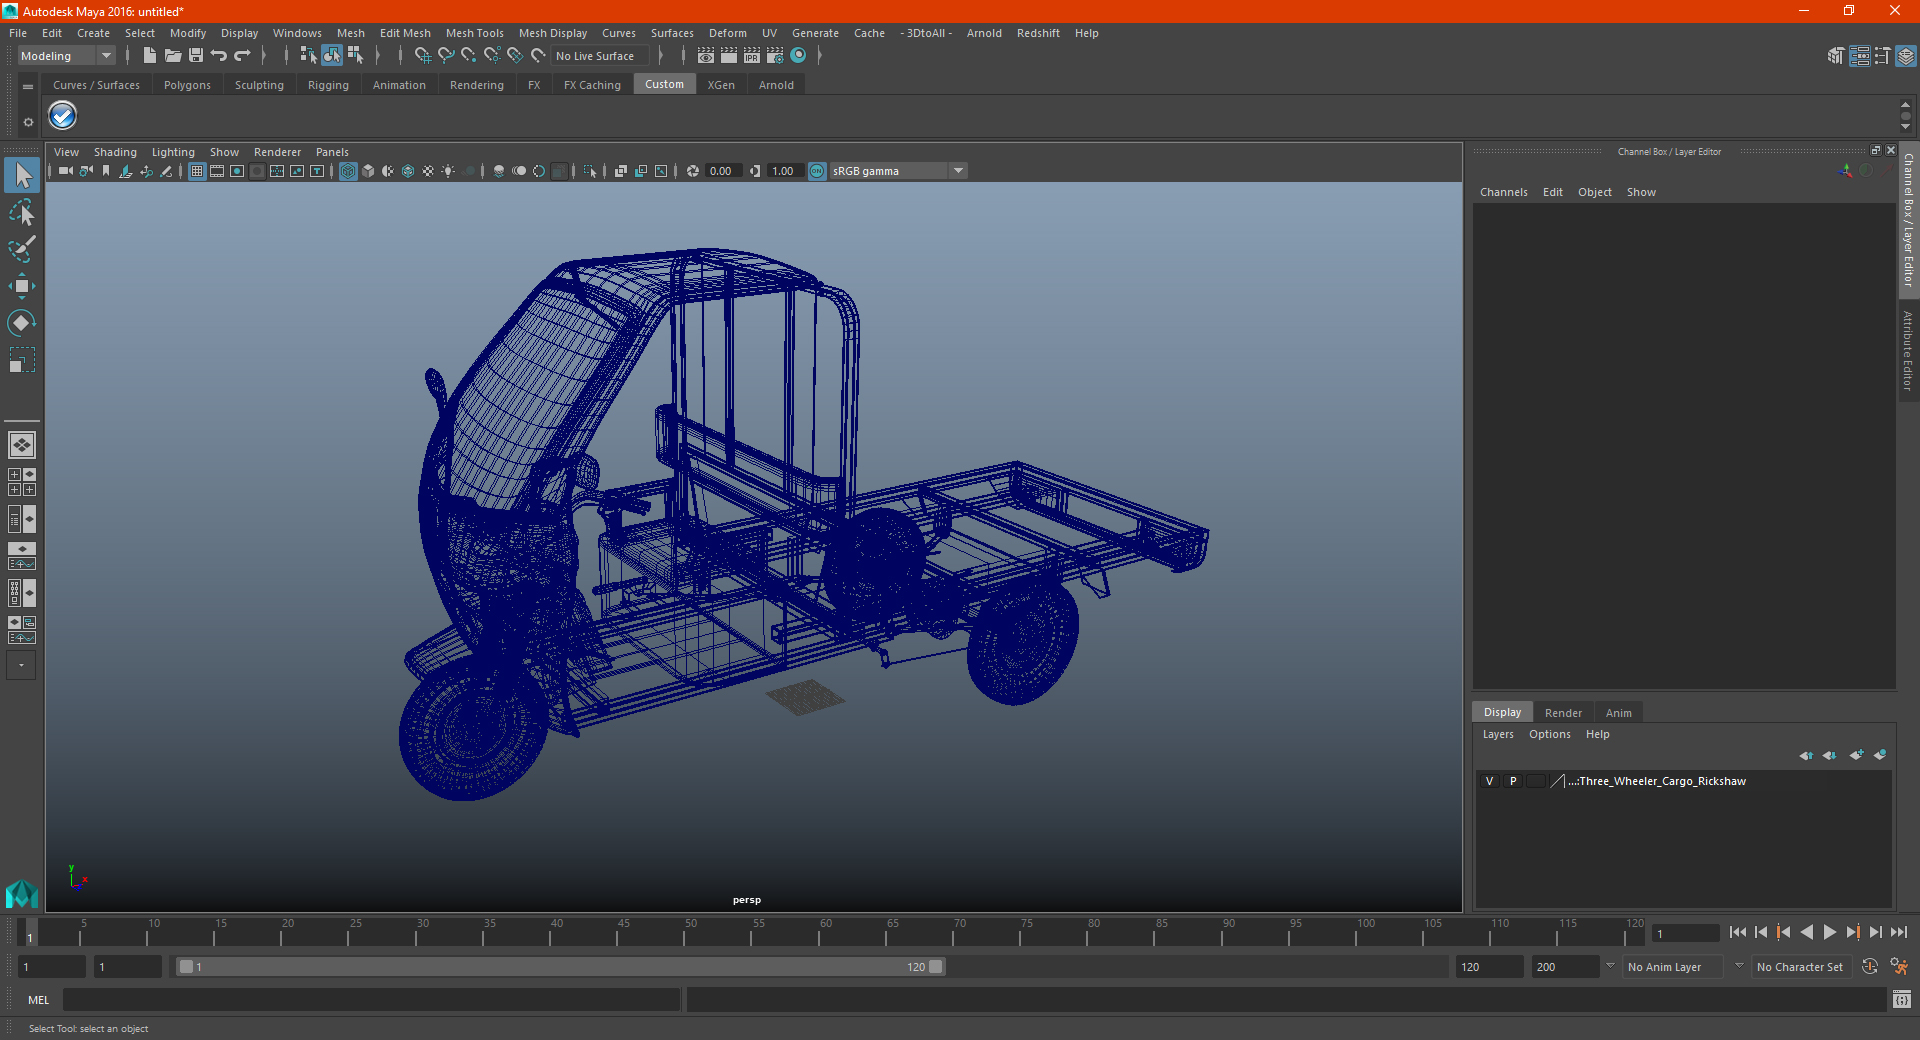
Task: Save the scene with floppy disk icon
Action: (x=196, y=56)
